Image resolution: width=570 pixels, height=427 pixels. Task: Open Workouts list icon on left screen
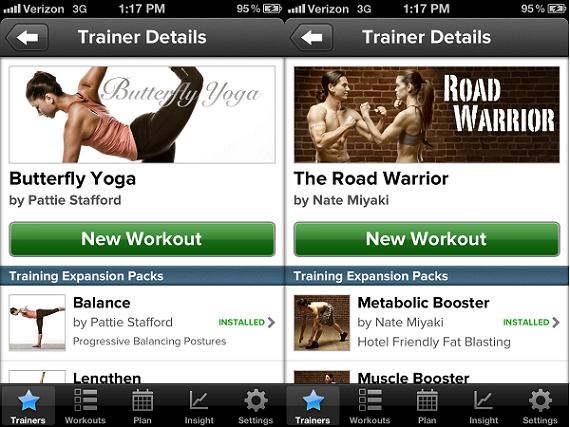[x=85, y=400]
